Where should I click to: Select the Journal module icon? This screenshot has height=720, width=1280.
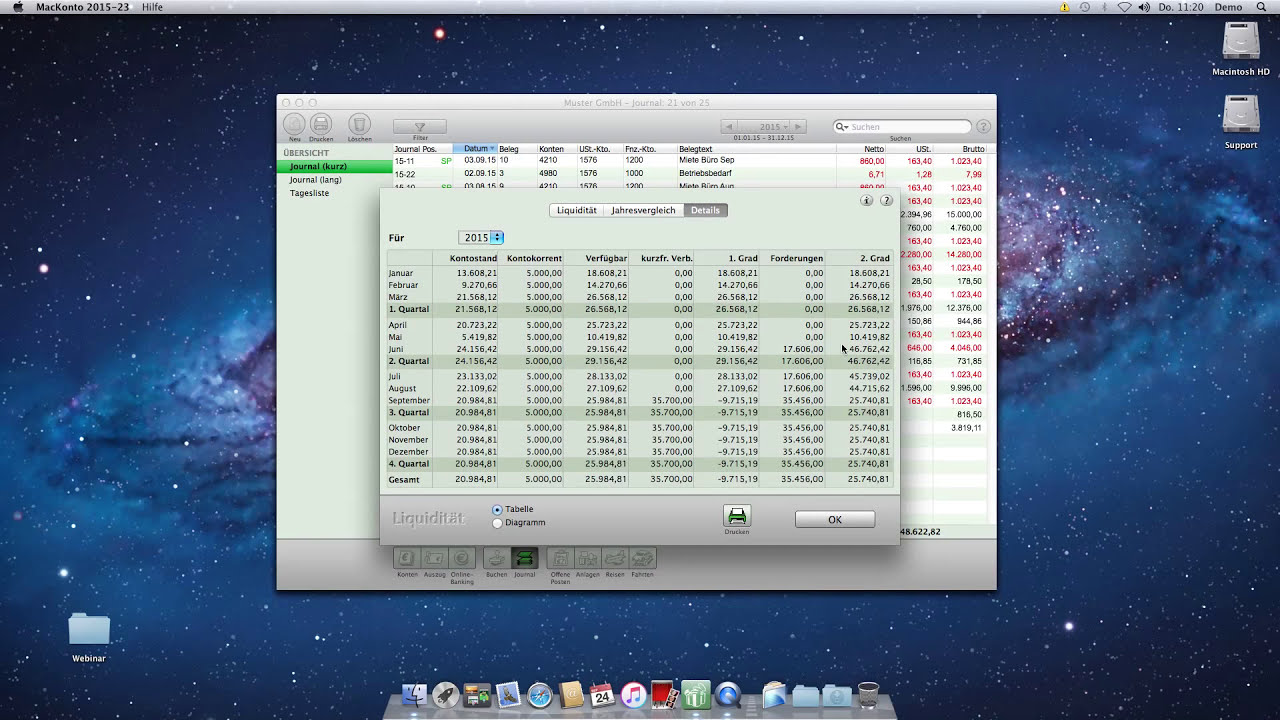[524, 558]
